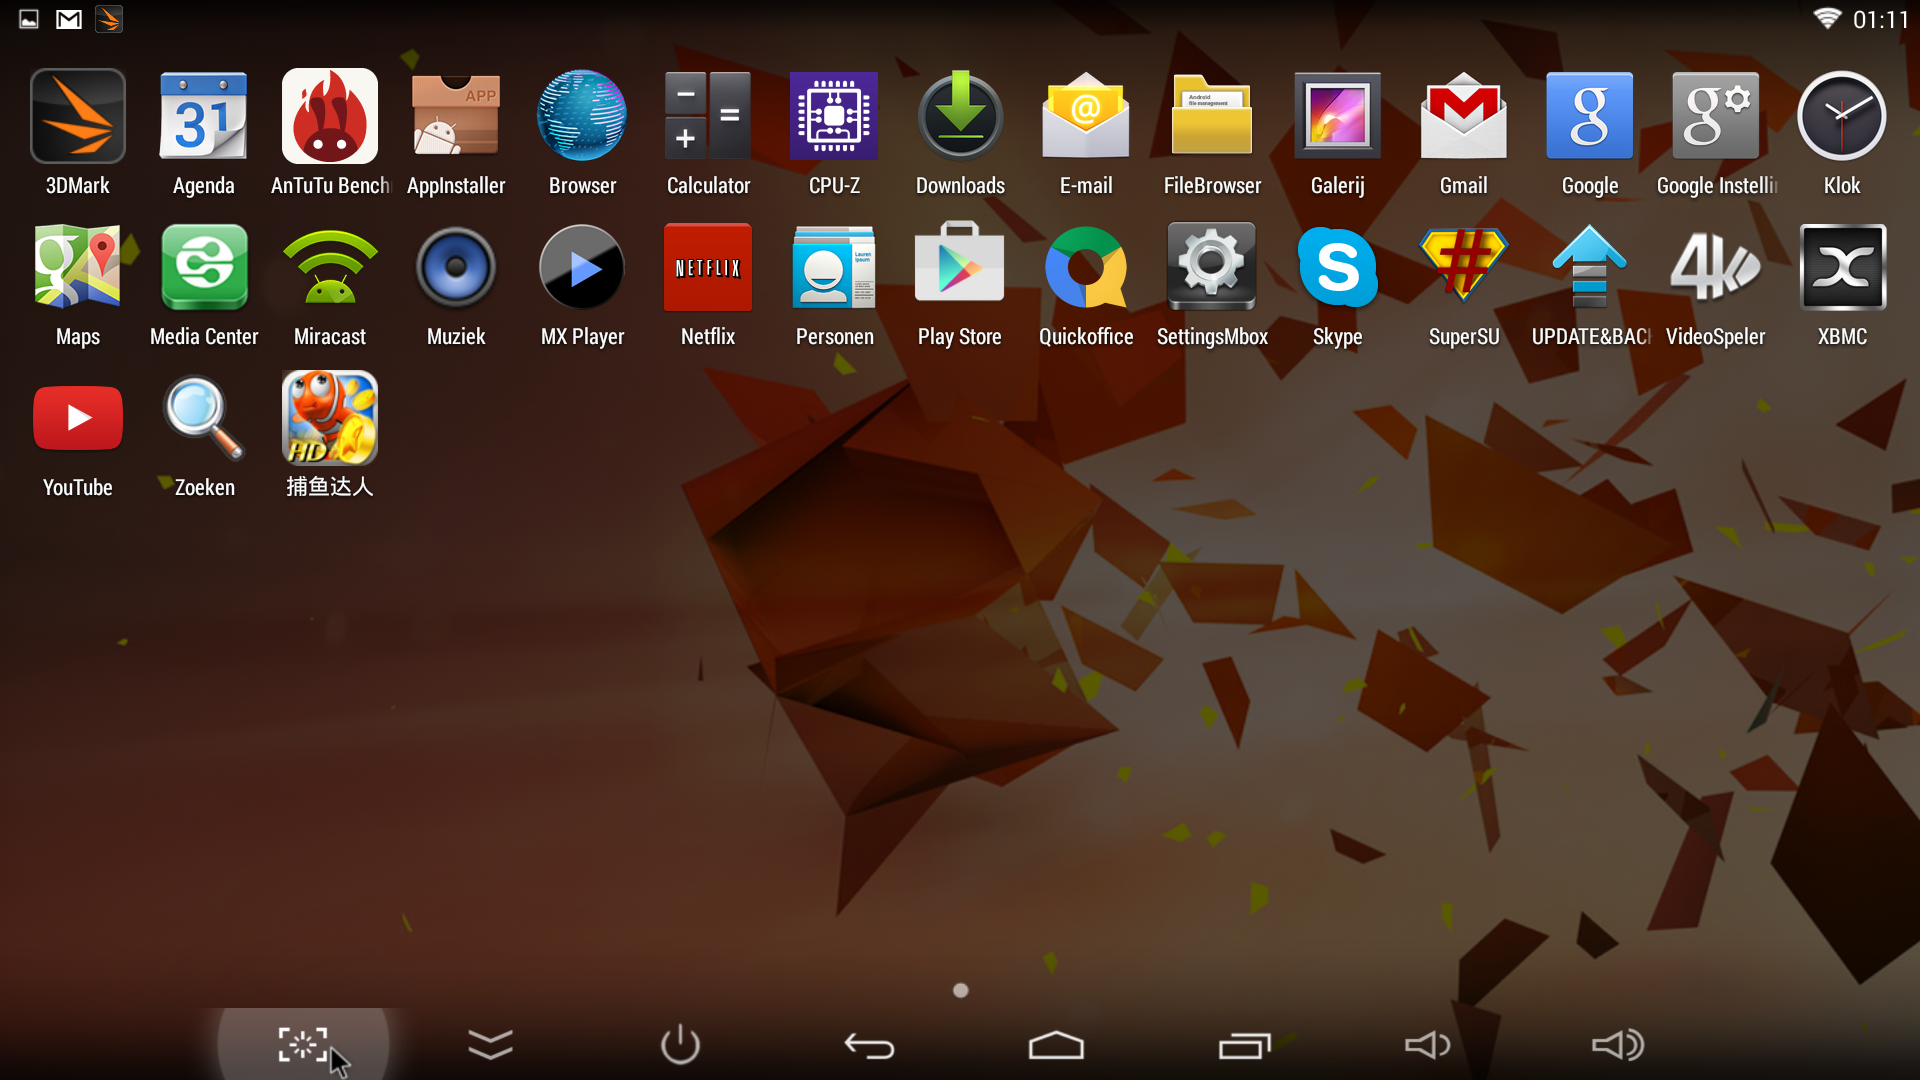The height and width of the screenshot is (1080, 1920).
Task: Open the Gmail app icon
Action: click(x=1464, y=116)
